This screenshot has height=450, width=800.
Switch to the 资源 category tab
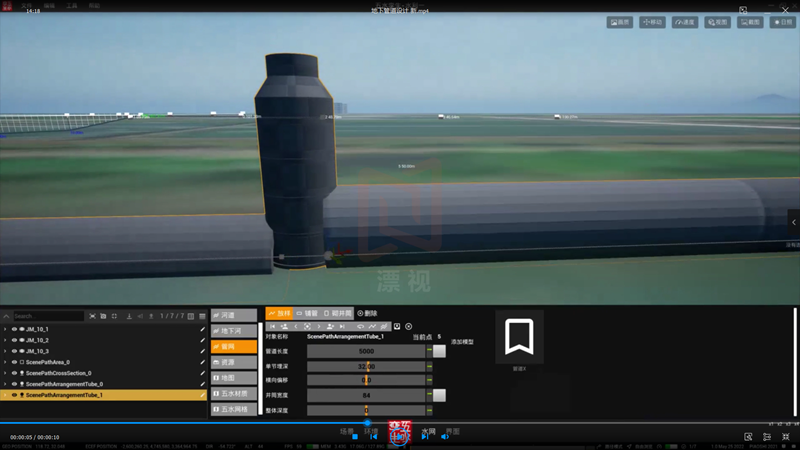click(x=235, y=362)
